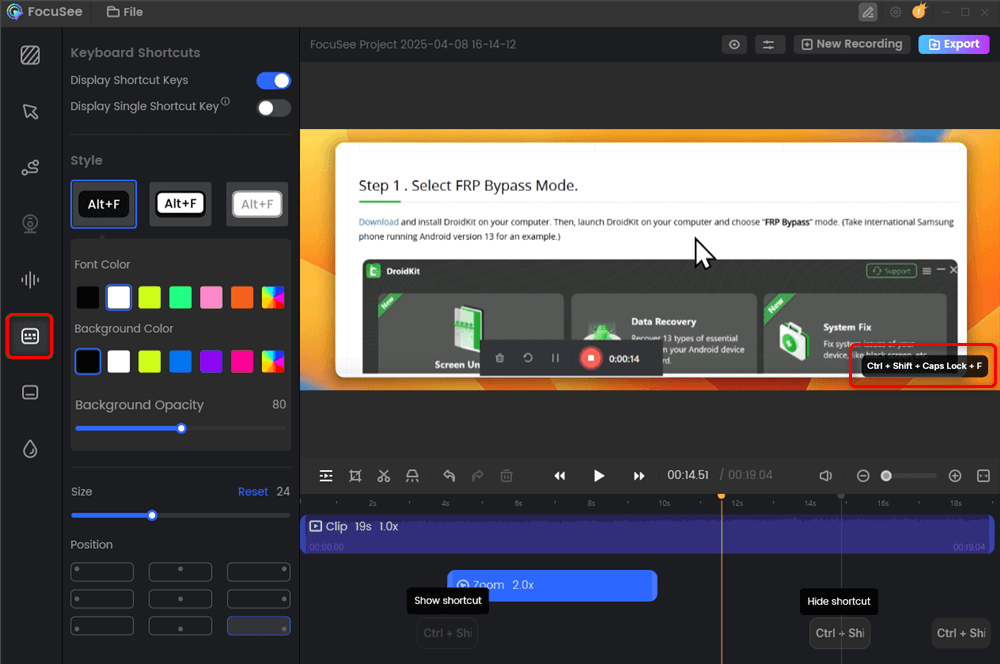
Task: Select the audio waveform sidebar icon
Action: click(x=30, y=280)
